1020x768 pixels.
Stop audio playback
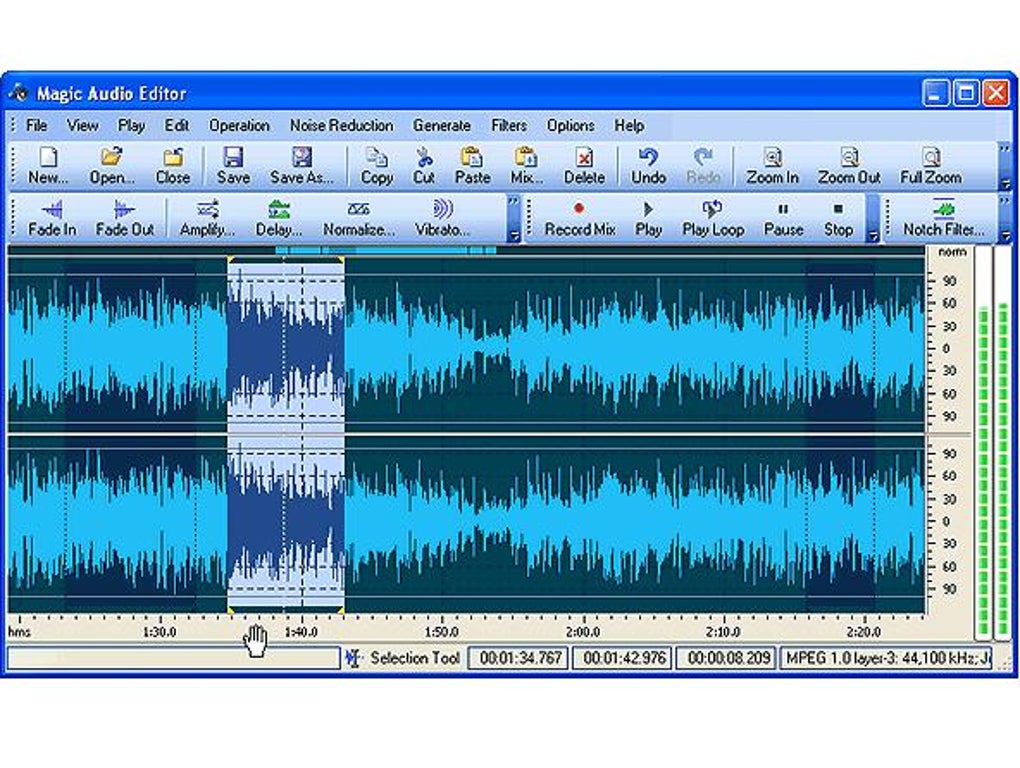(x=838, y=210)
